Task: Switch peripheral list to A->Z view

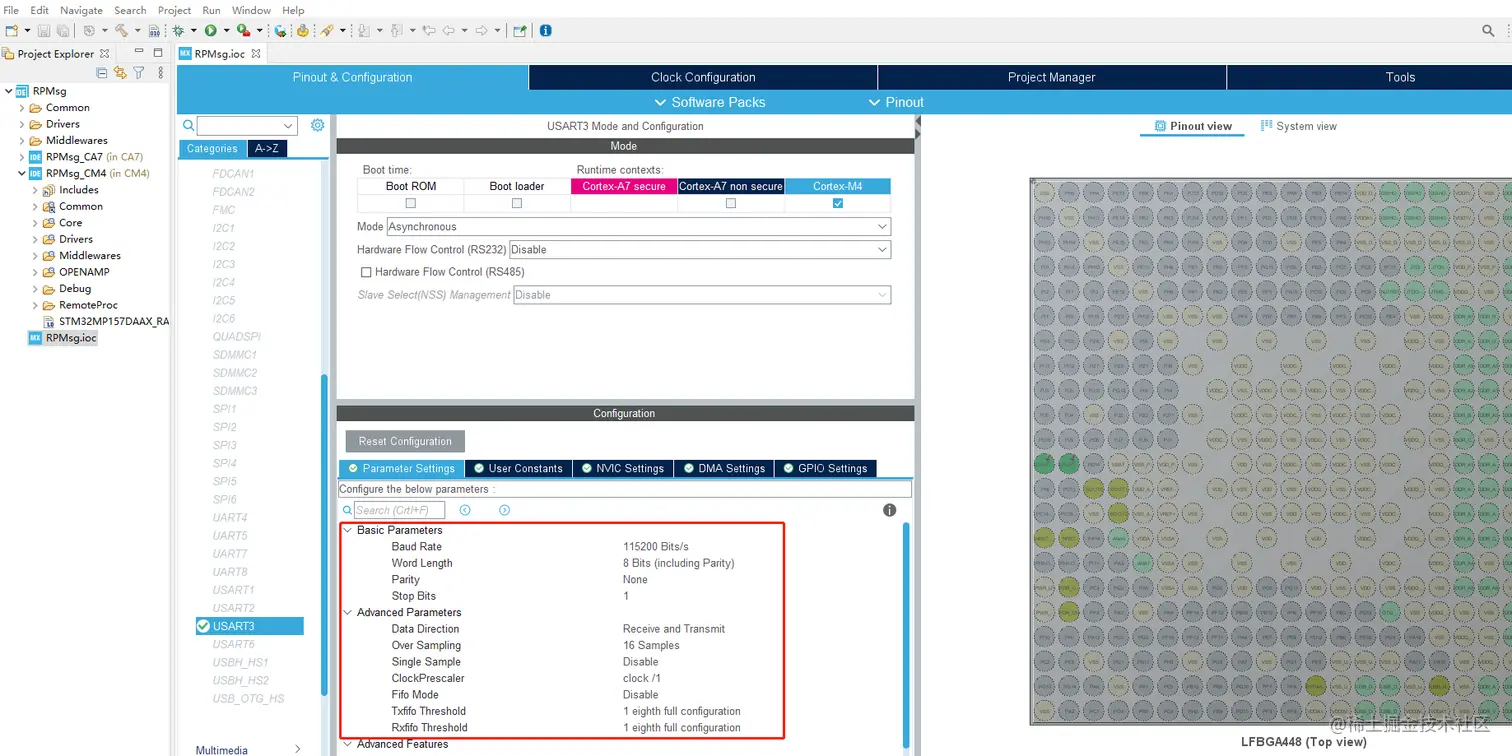Action: 267,149
